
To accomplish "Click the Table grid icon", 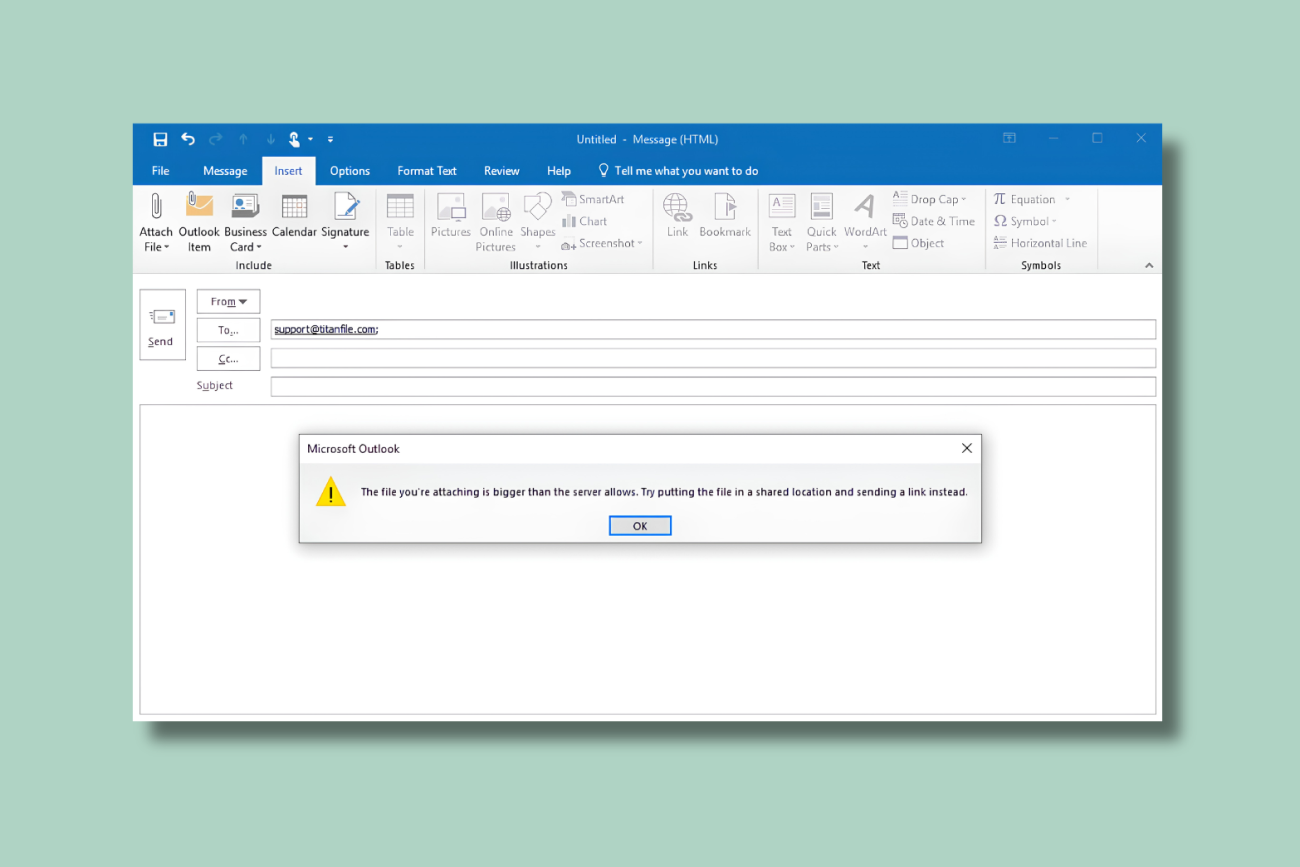I will point(400,206).
